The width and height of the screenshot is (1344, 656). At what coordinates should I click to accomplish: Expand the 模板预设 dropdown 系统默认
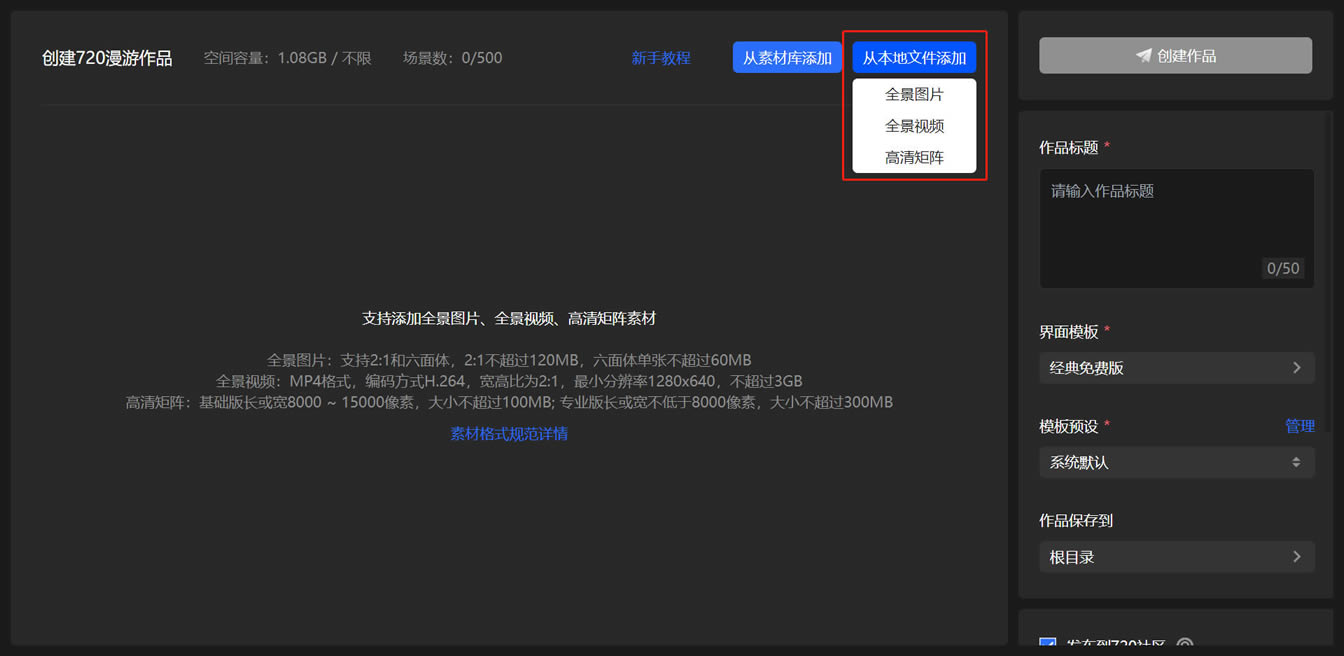coord(1176,462)
